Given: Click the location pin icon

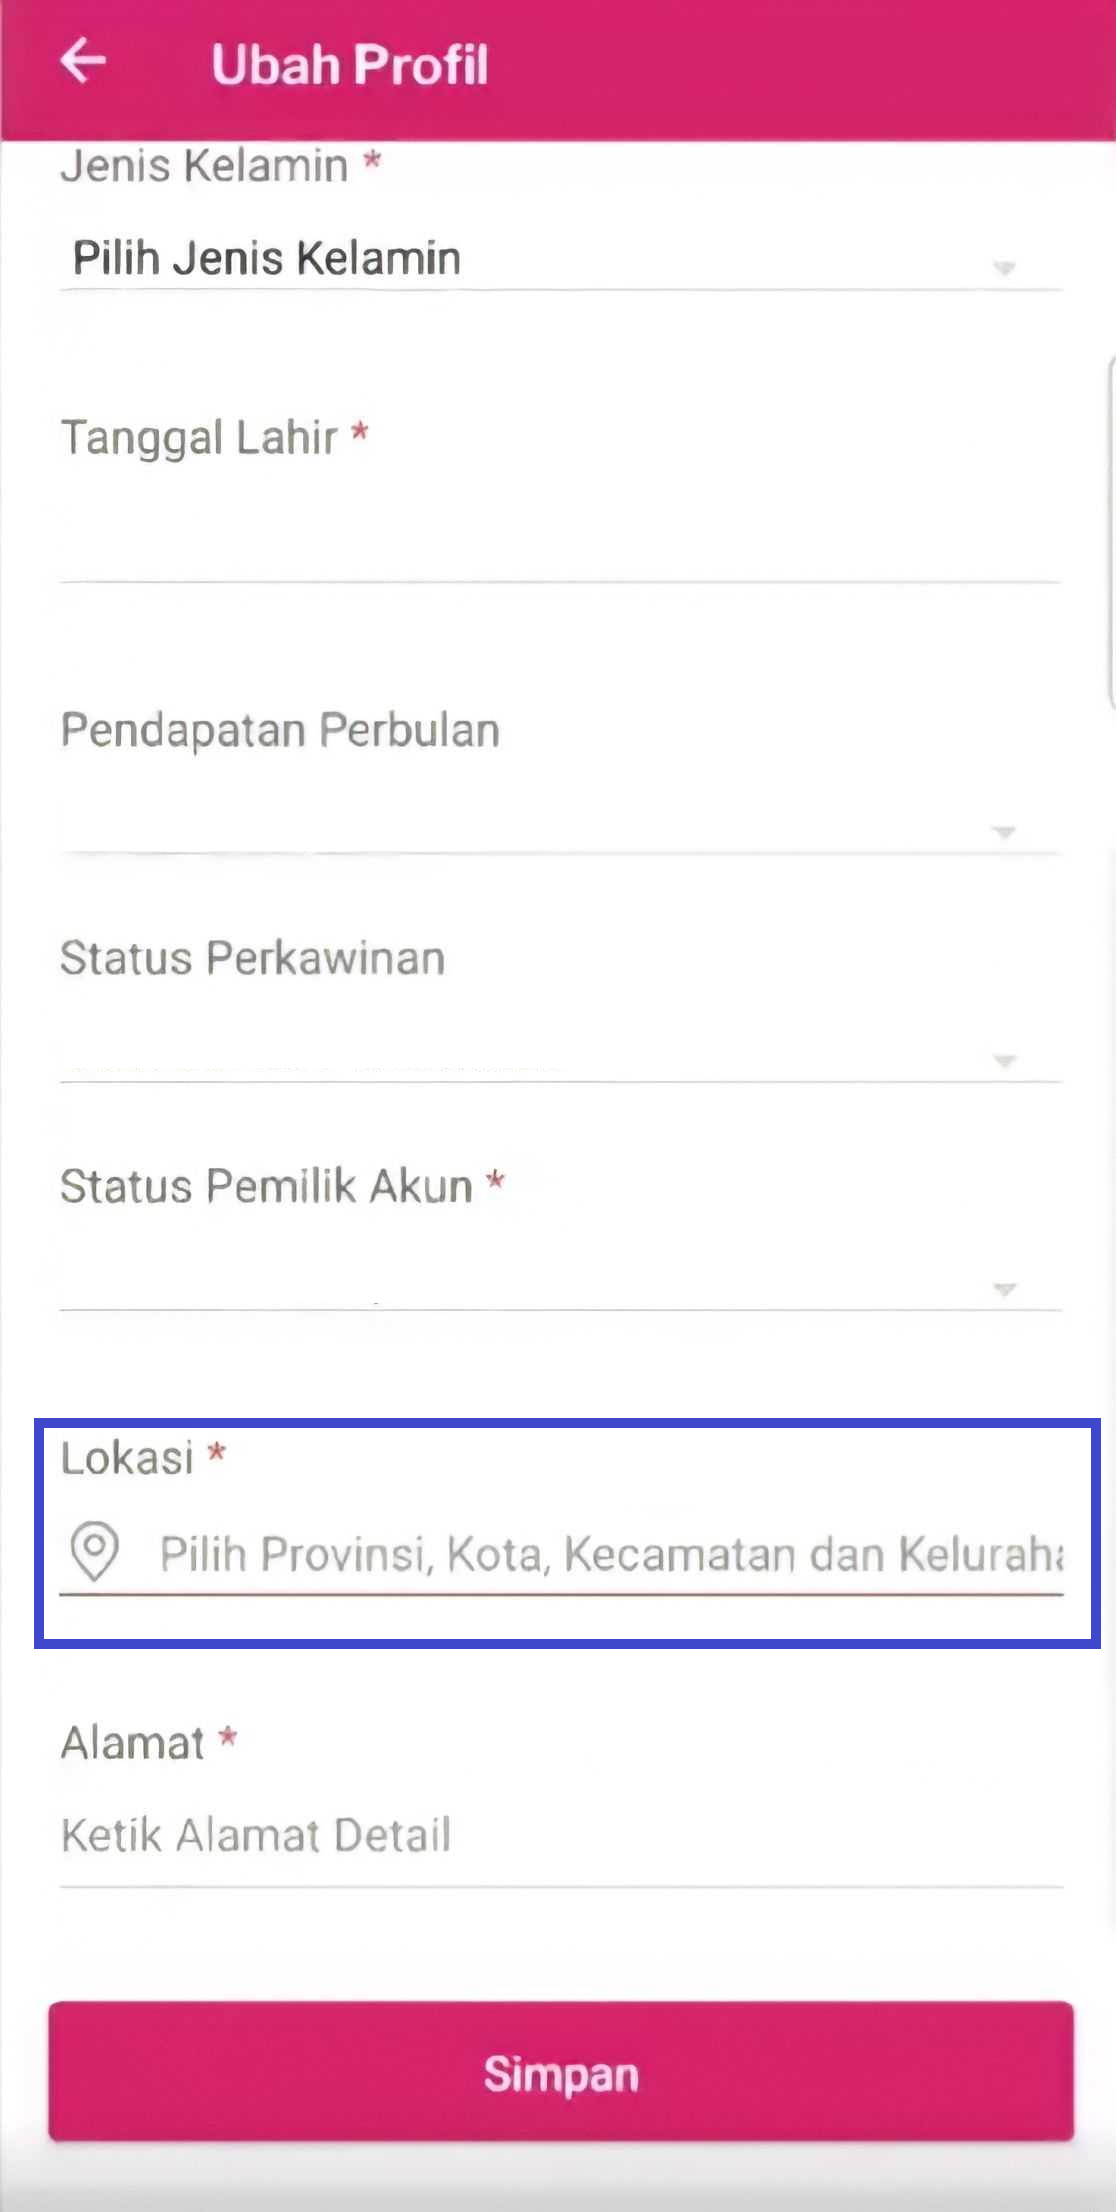Looking at the screenshot, I should 95,1551.
